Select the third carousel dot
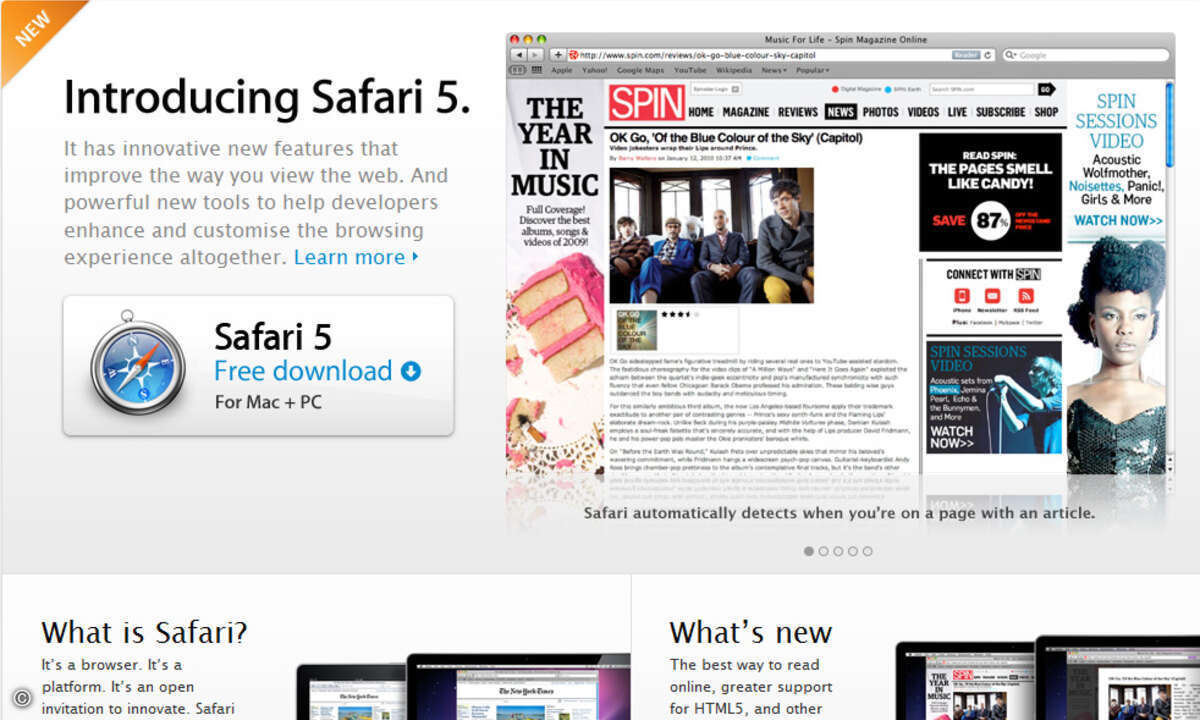 pos(838,551)
